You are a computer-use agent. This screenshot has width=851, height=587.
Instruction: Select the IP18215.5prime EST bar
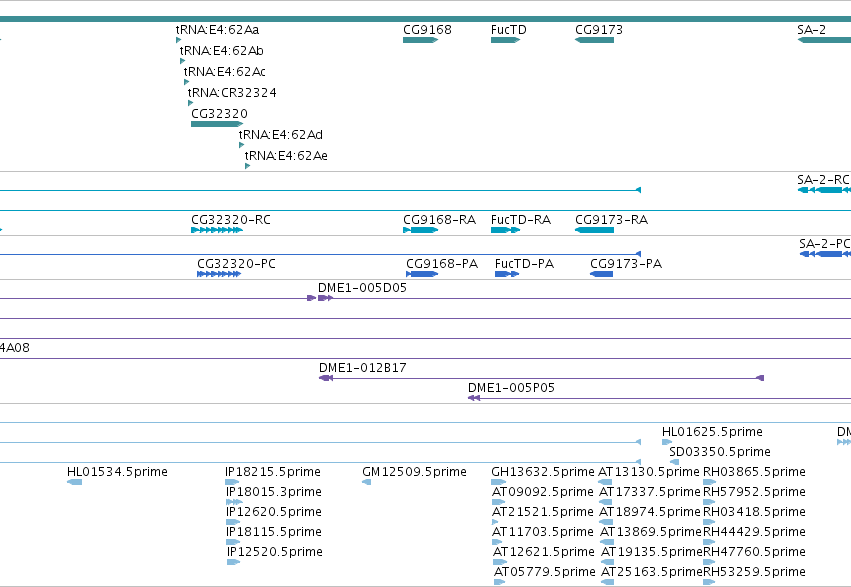pyautogui.click(x=232, y=482)
